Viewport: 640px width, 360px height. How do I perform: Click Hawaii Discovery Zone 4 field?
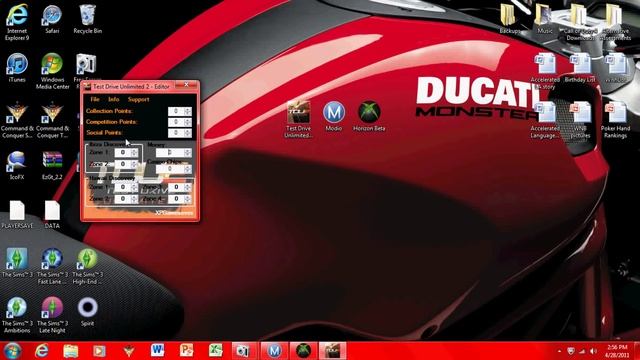176,199
